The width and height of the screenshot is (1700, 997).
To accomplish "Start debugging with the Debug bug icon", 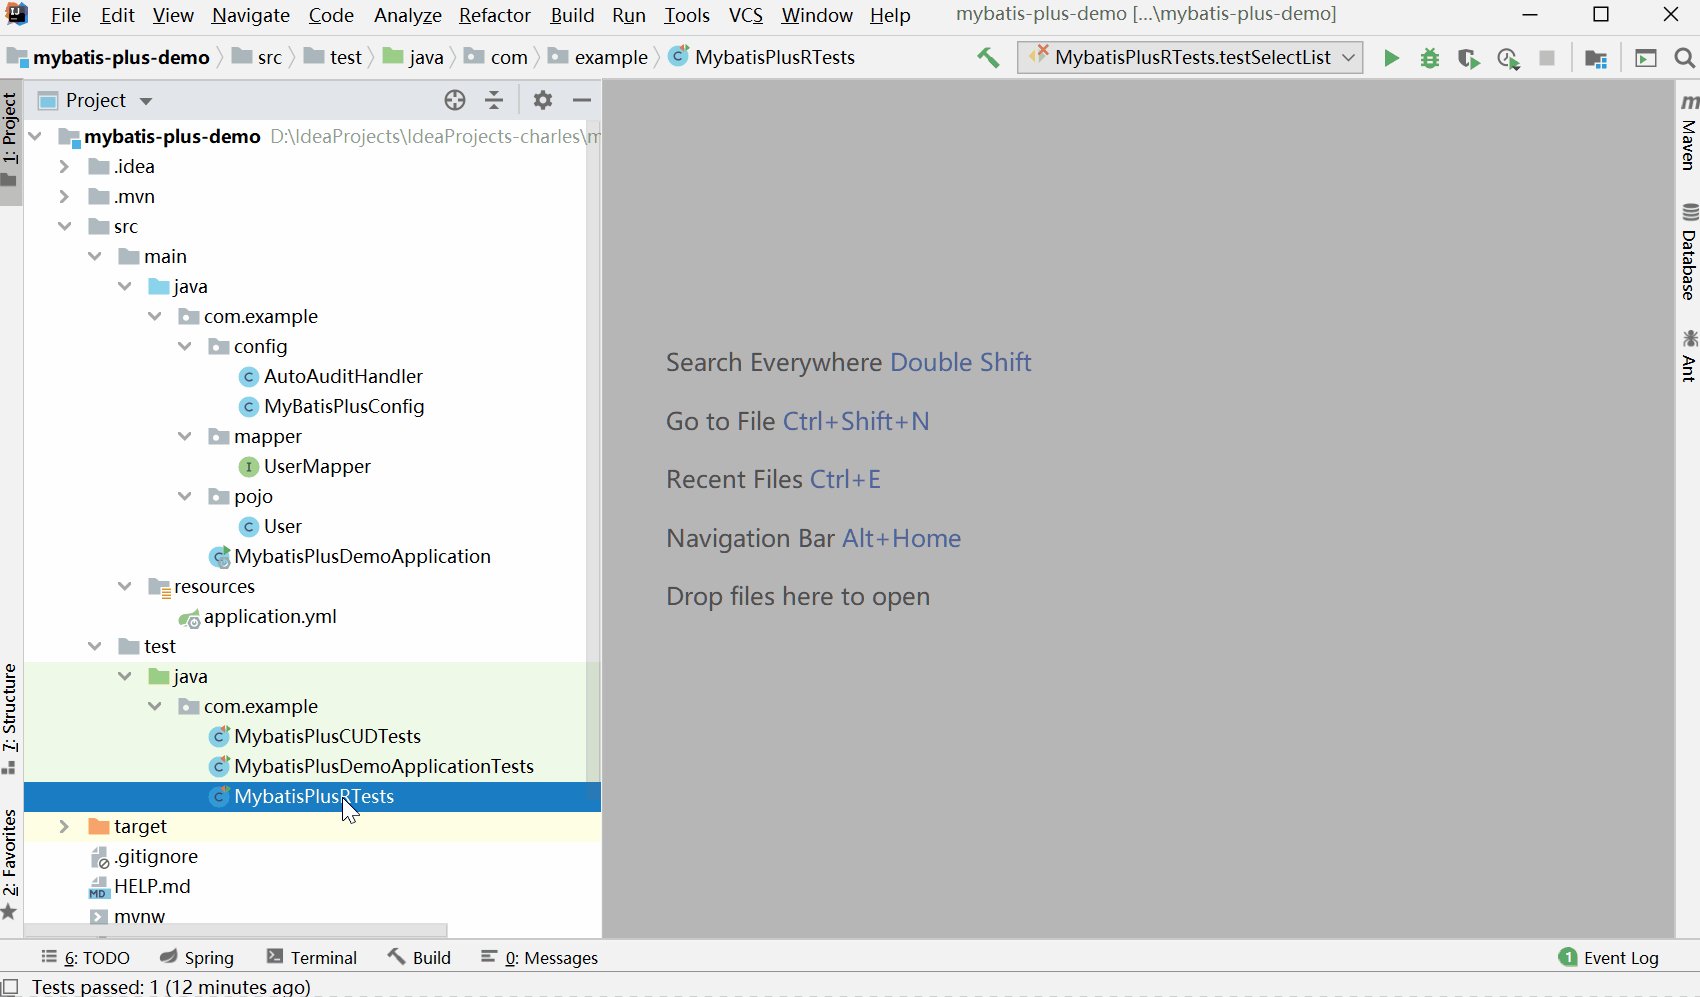I will pyautogui.click(x=1430, y=58).
